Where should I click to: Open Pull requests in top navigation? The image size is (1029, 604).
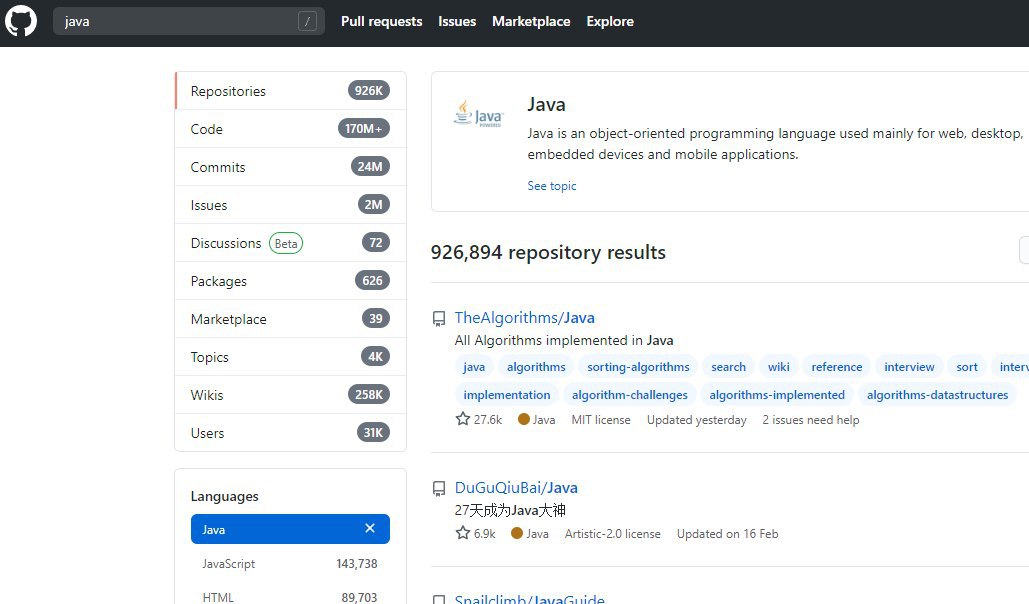tap(381, 22)
